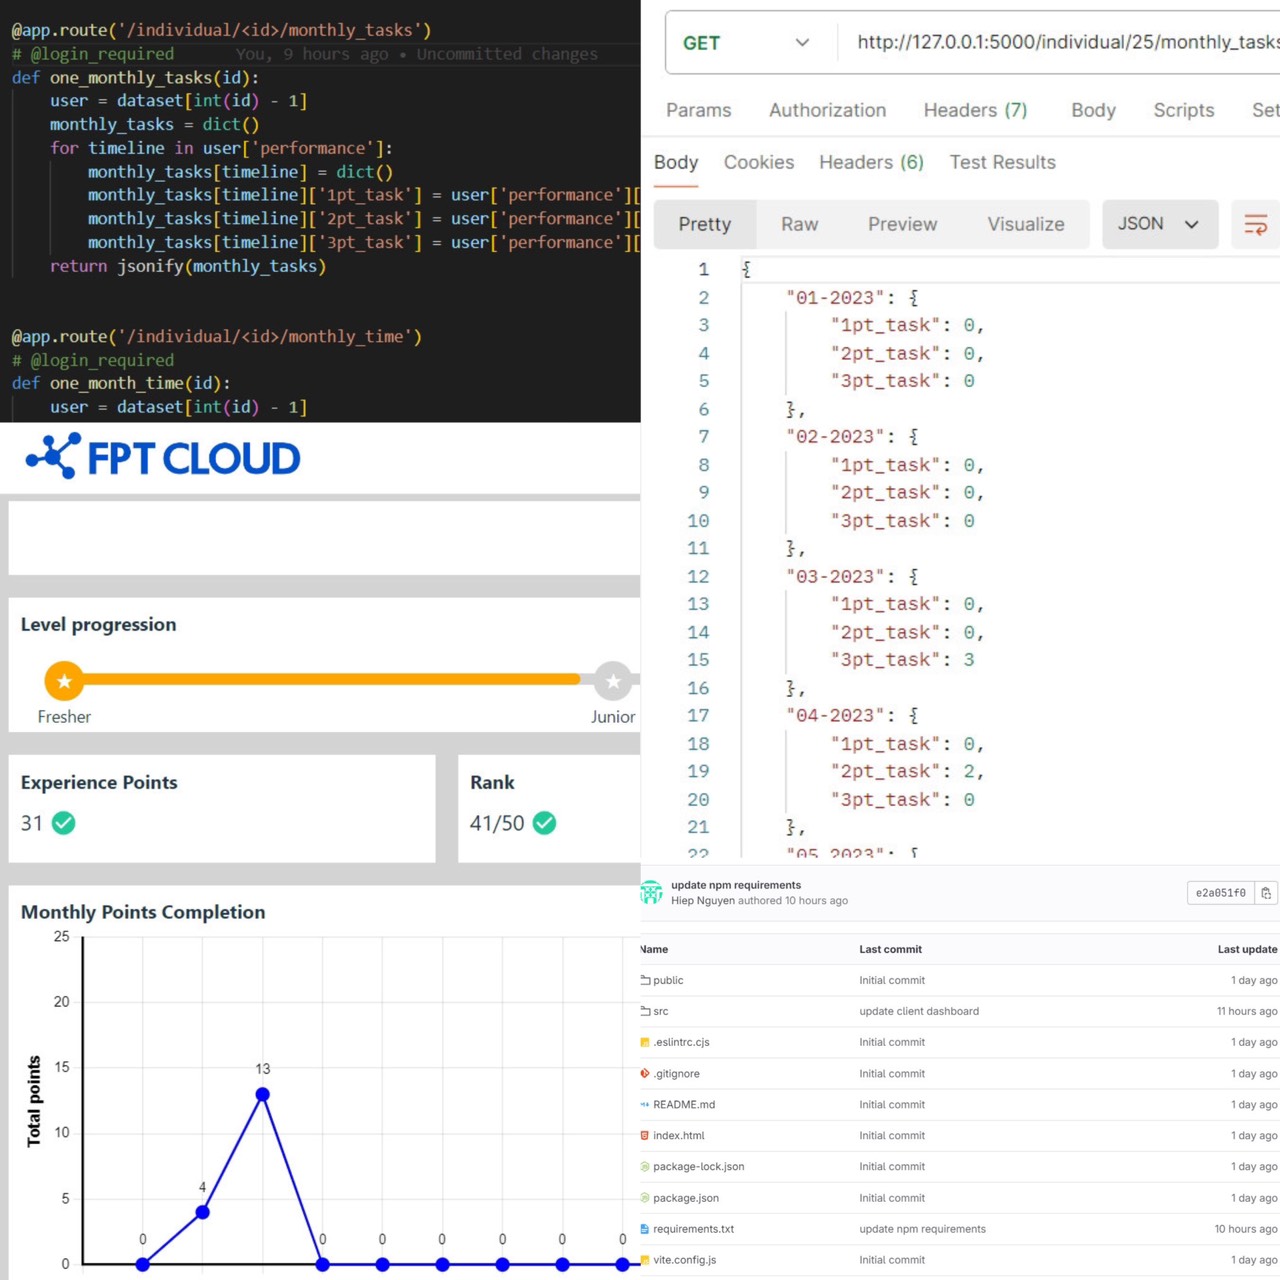Open the GET method dropdown

745,43
